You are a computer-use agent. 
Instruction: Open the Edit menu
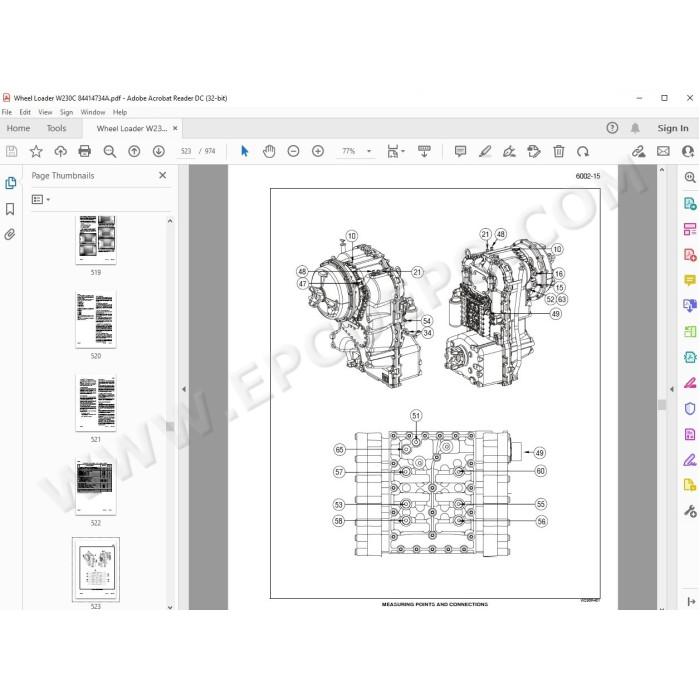tap(25, 112)
